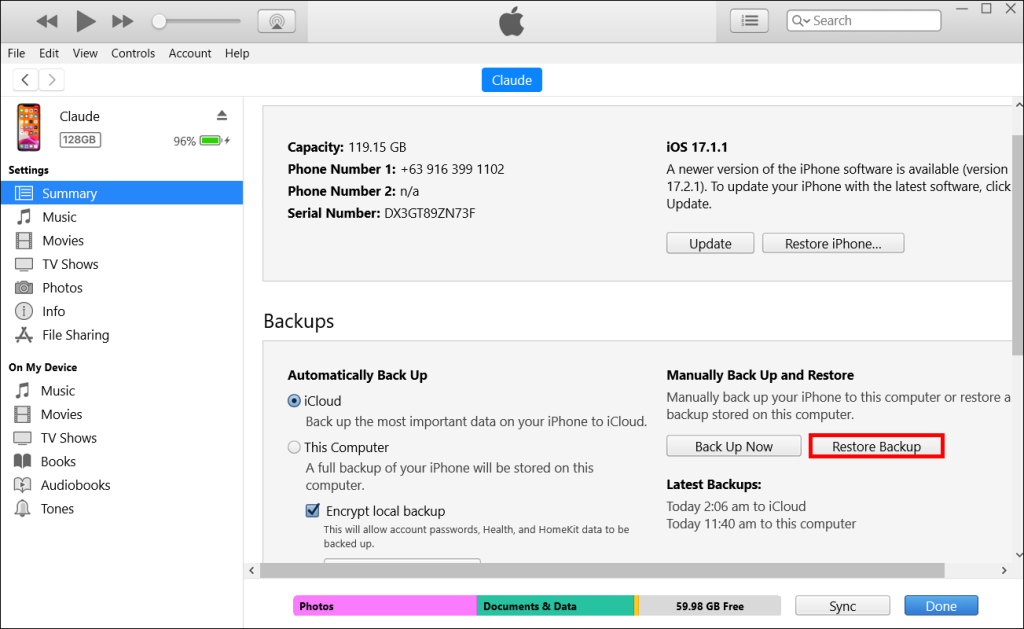Choose This Computer as backup destination

pos(294,447)
